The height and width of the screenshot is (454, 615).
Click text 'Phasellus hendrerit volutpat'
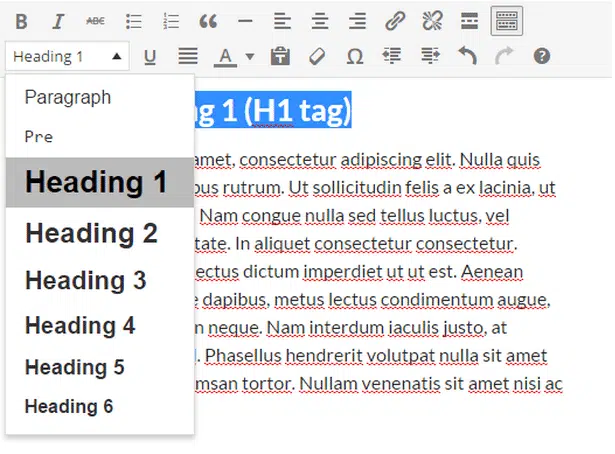(x=320, y=356)
